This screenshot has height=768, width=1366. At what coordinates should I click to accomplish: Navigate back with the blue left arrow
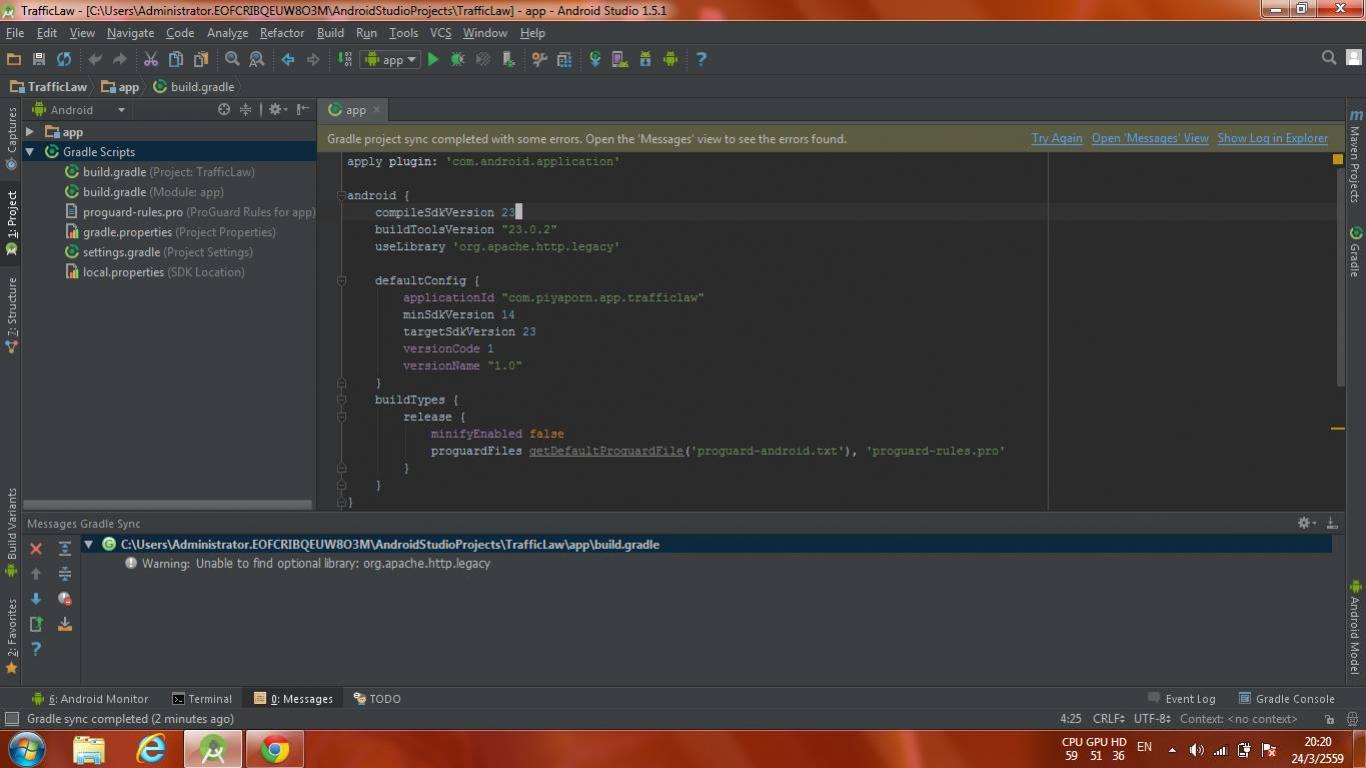(x=288, y=60)
